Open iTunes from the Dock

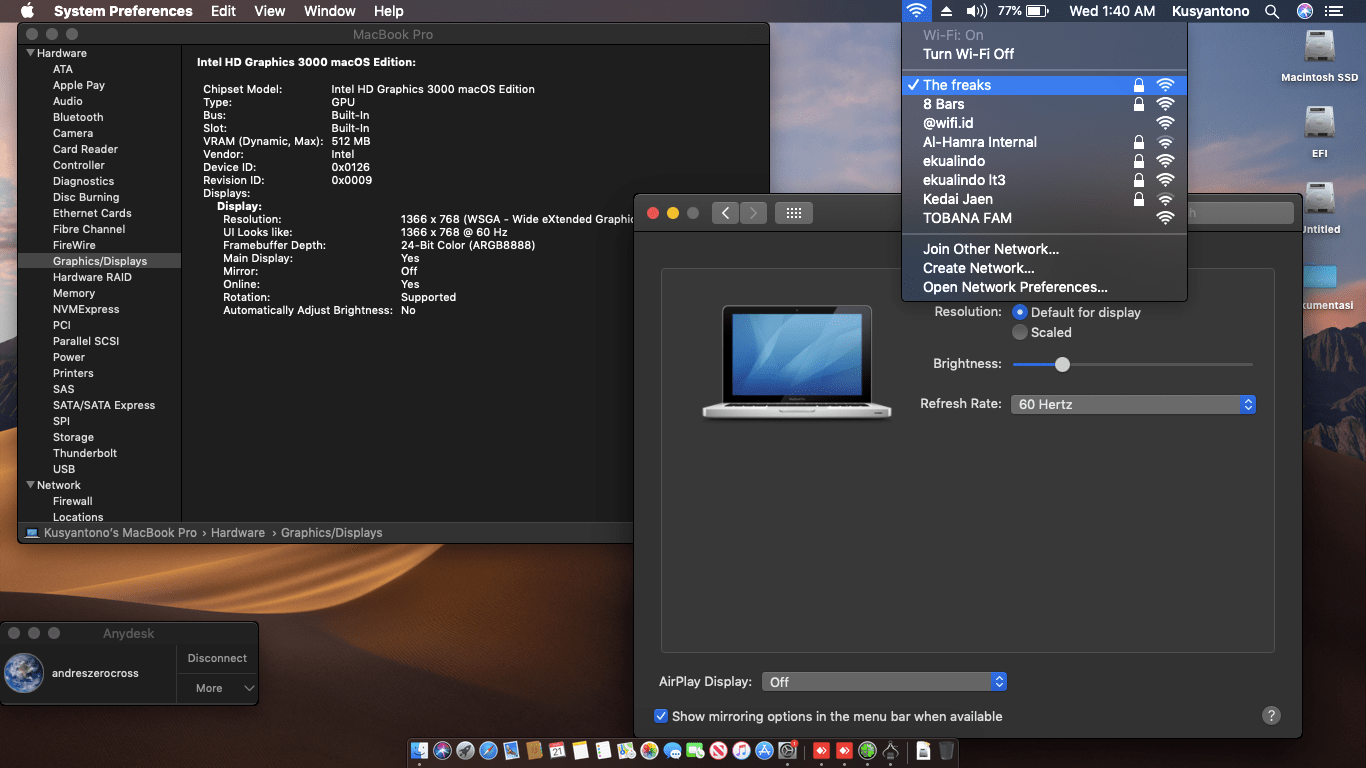[x=742, y=750]
